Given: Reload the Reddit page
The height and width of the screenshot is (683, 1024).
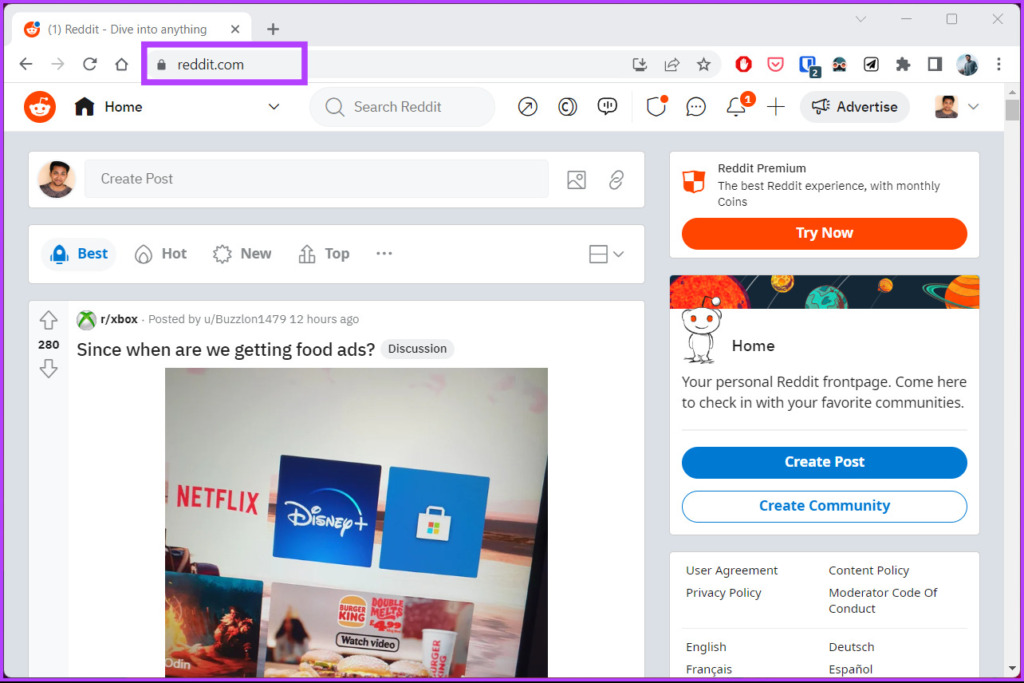Looking at the screenshot, I should coord(90,64).
